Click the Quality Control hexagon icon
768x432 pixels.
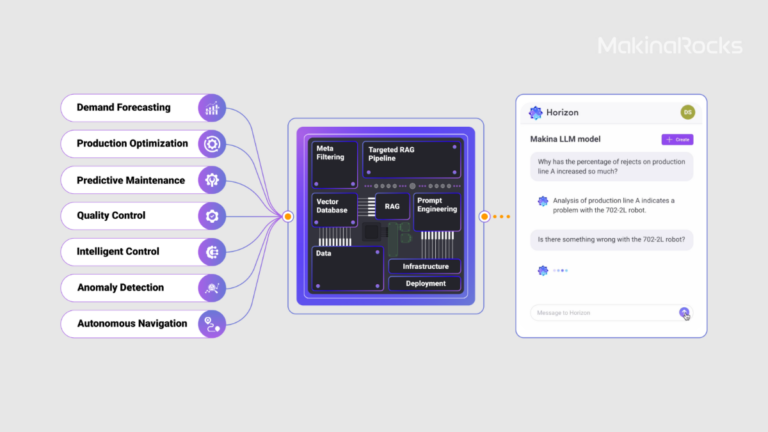pos(212,216)
